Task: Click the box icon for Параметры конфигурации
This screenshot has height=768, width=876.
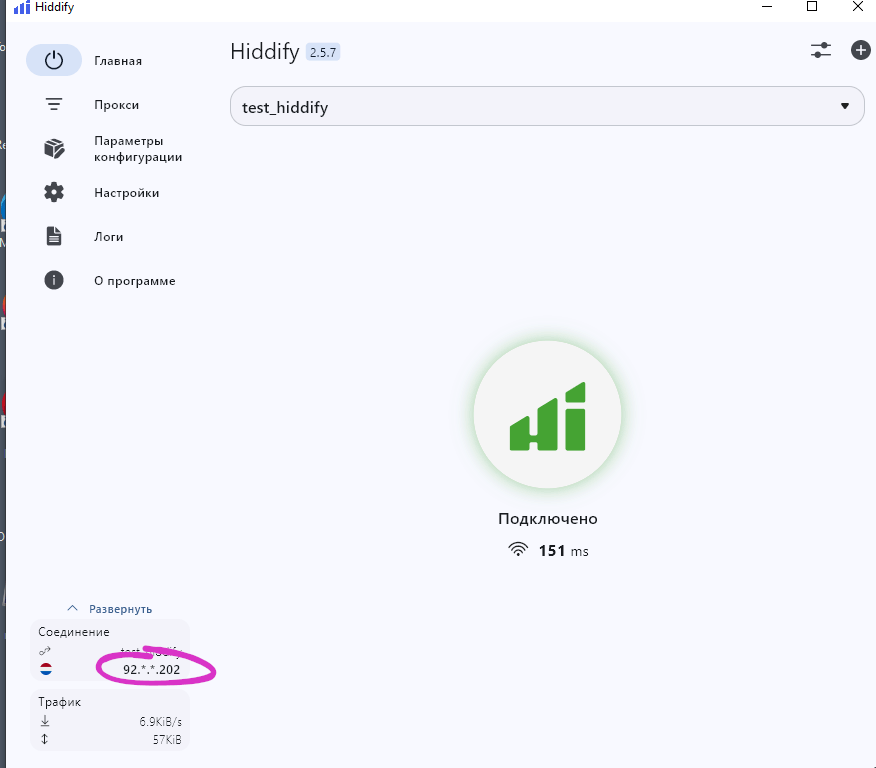Action: 54,149
